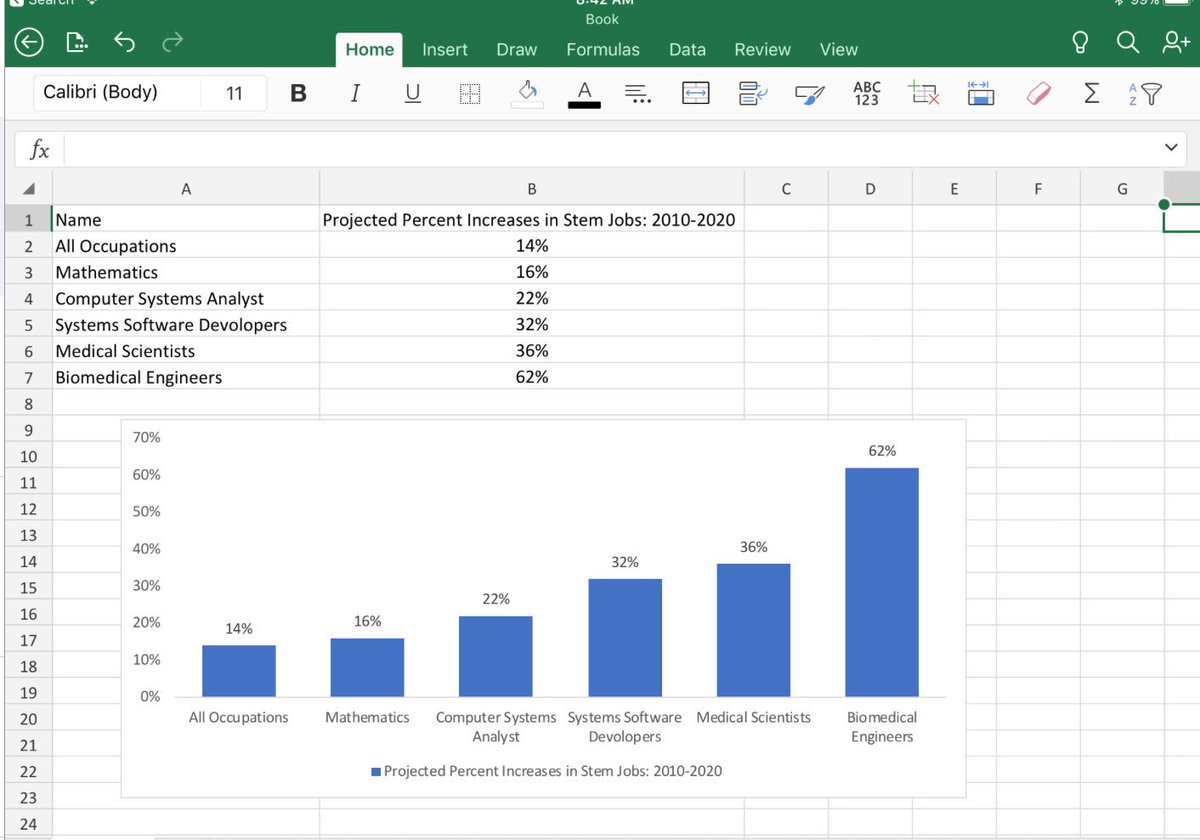Click into the formula bar field
The image size is (1200, 840).
point(610,149)
